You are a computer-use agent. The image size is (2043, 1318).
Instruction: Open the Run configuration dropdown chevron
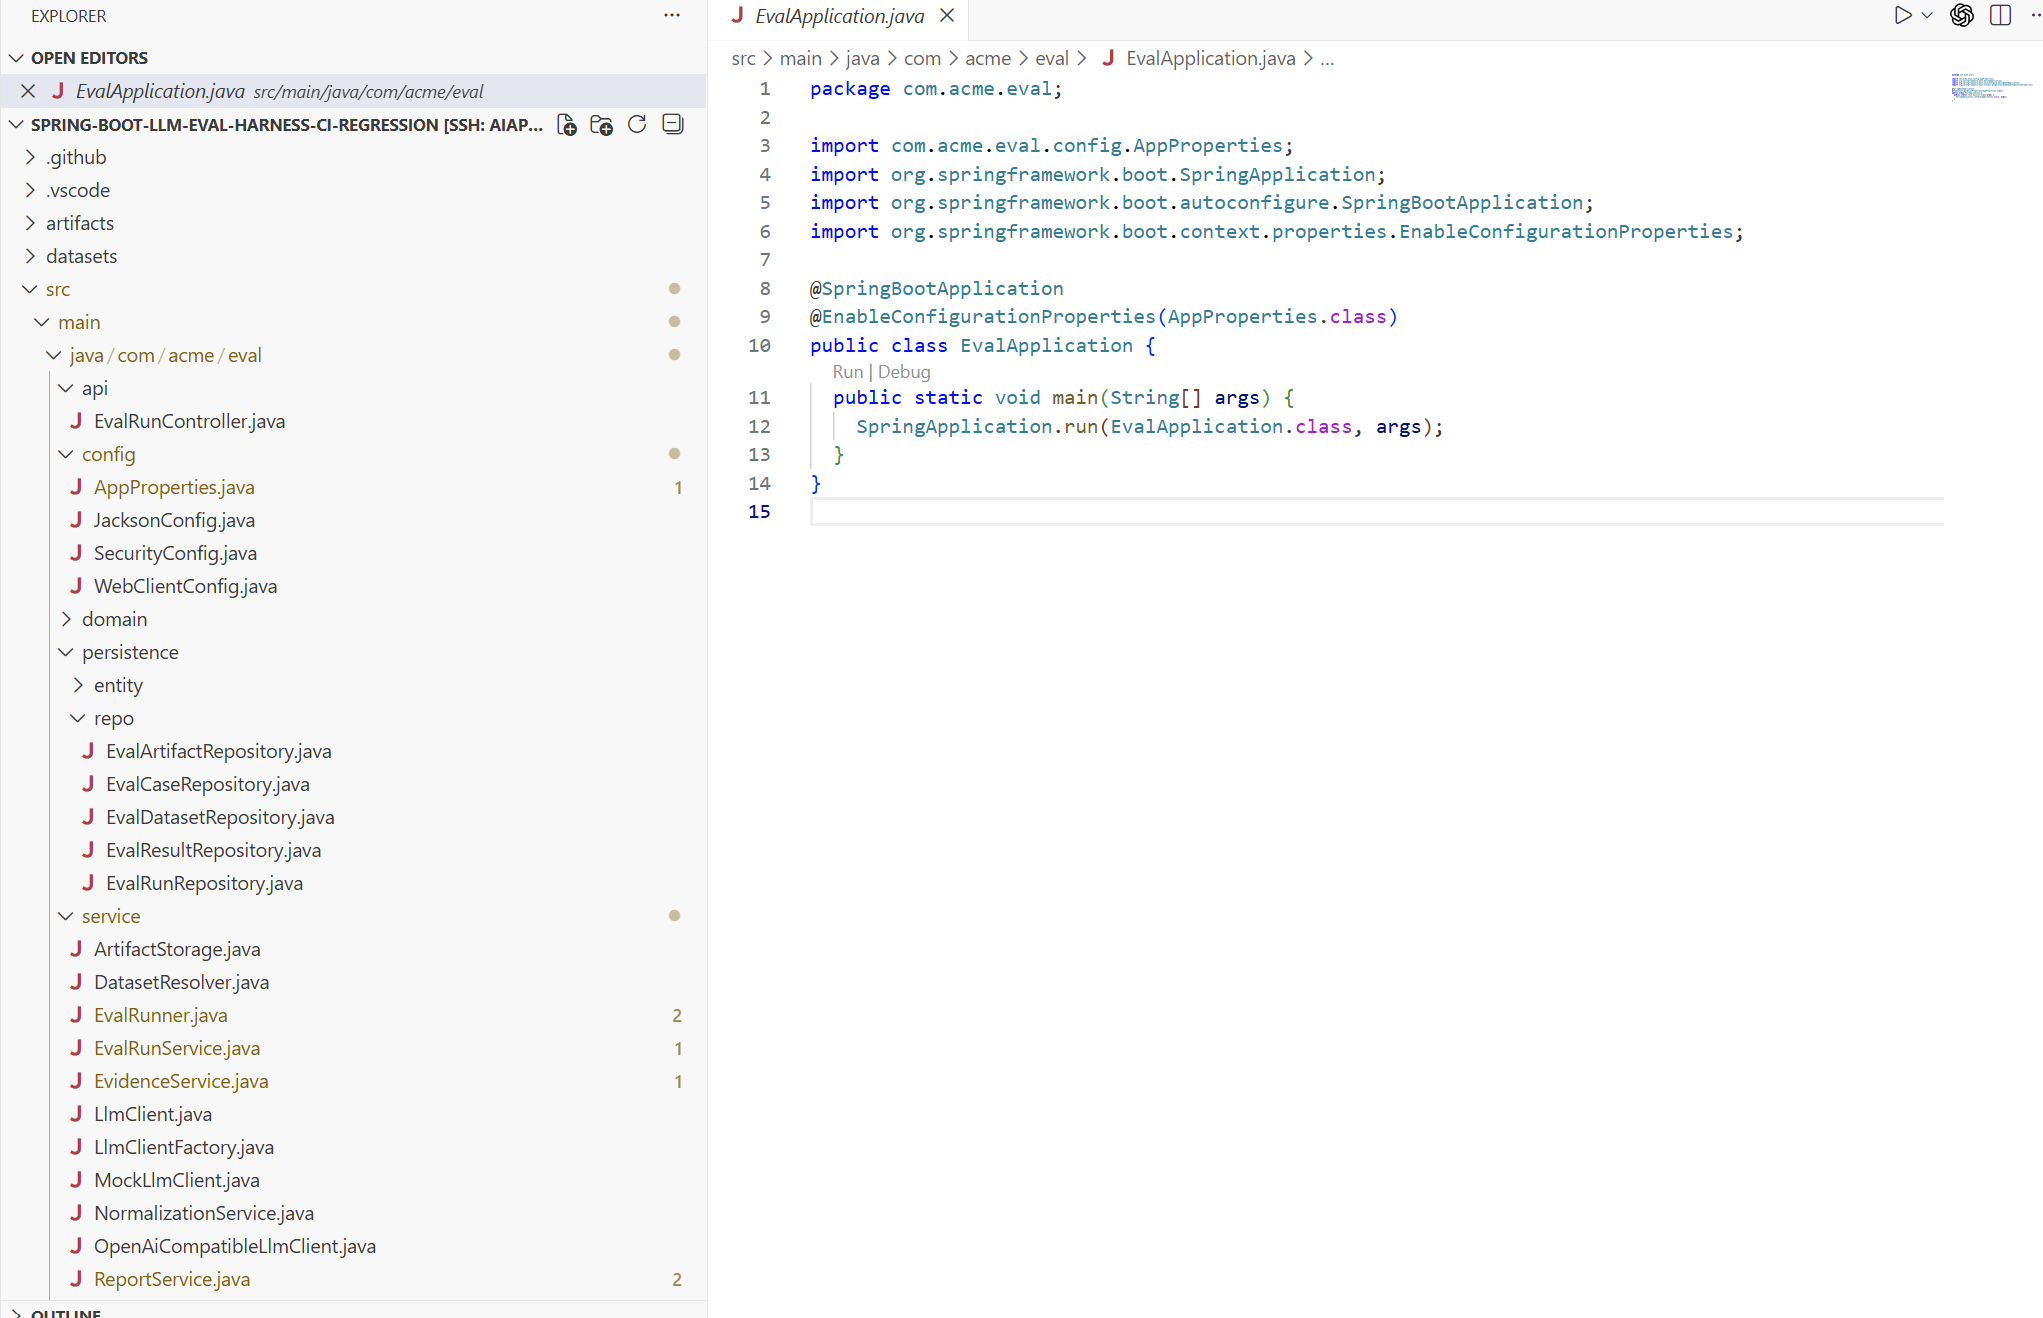coord(1926,15)
